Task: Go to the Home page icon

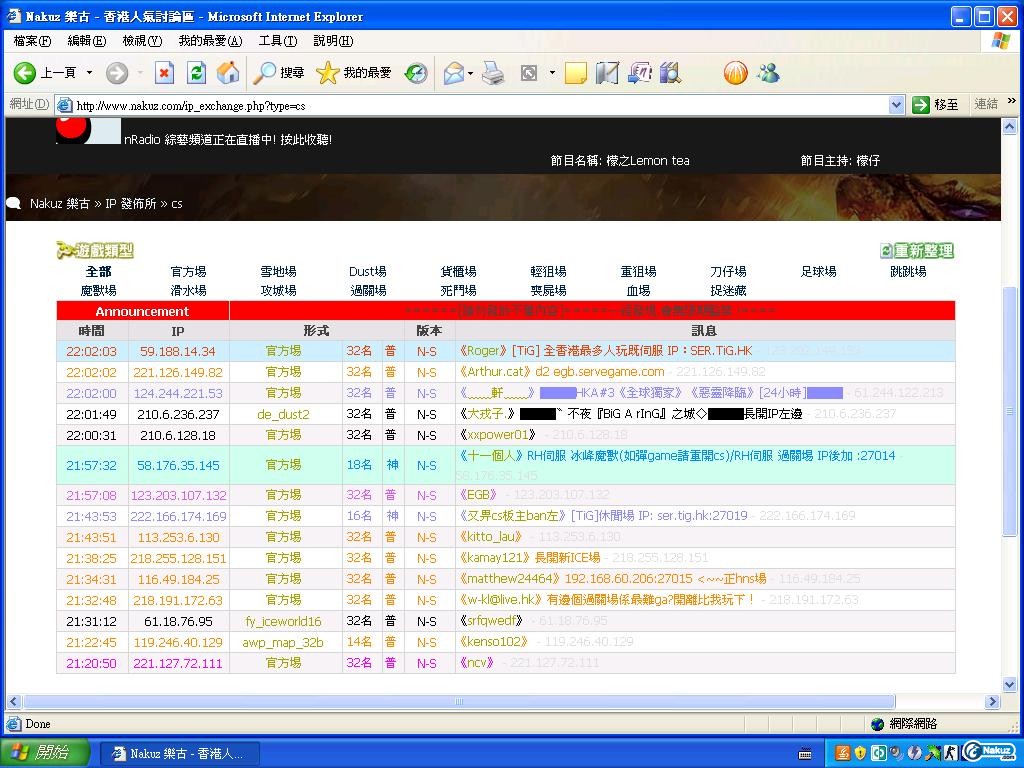Action: coord(228,73)
